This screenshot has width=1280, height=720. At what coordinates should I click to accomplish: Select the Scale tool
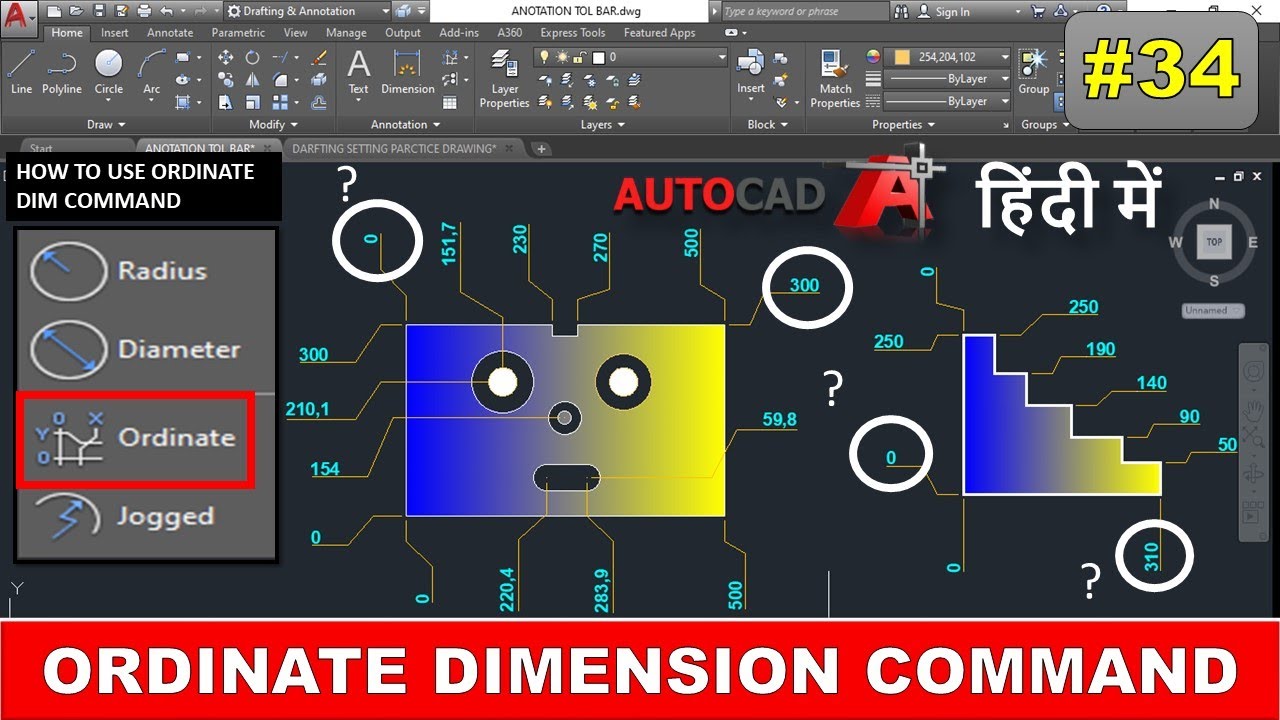[253, 102]
